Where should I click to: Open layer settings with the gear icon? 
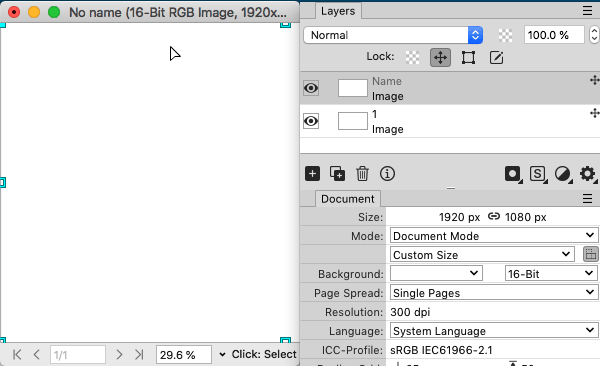click(588, 174)
